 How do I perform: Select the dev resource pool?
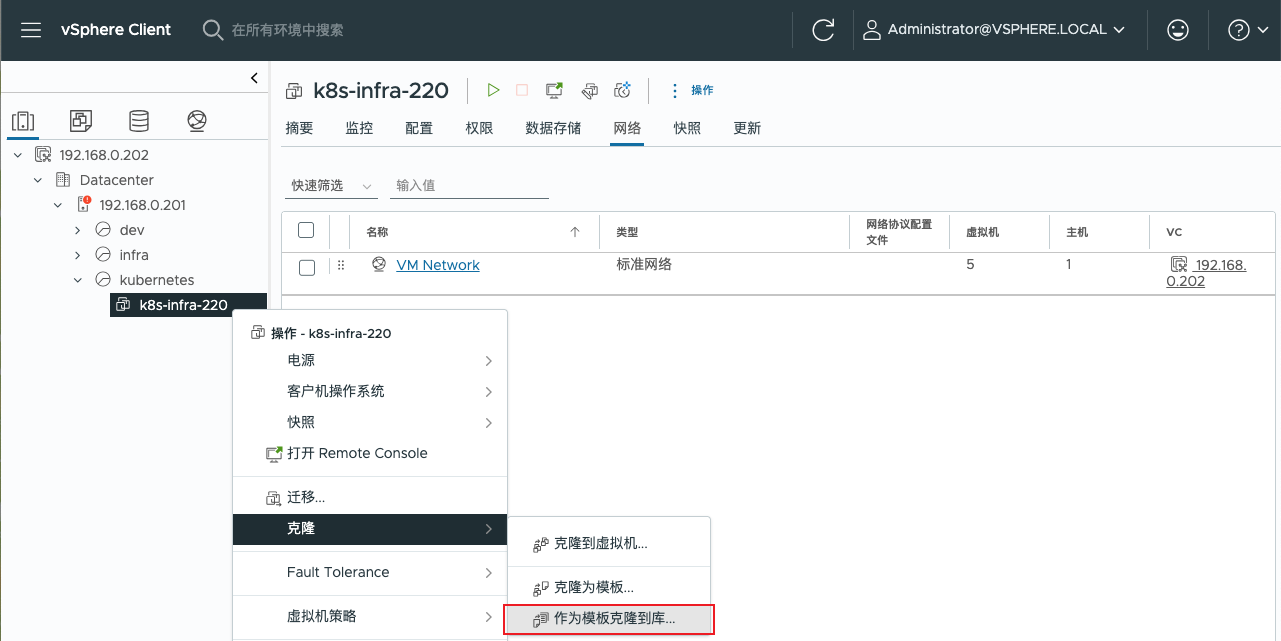tap(131, 230)
